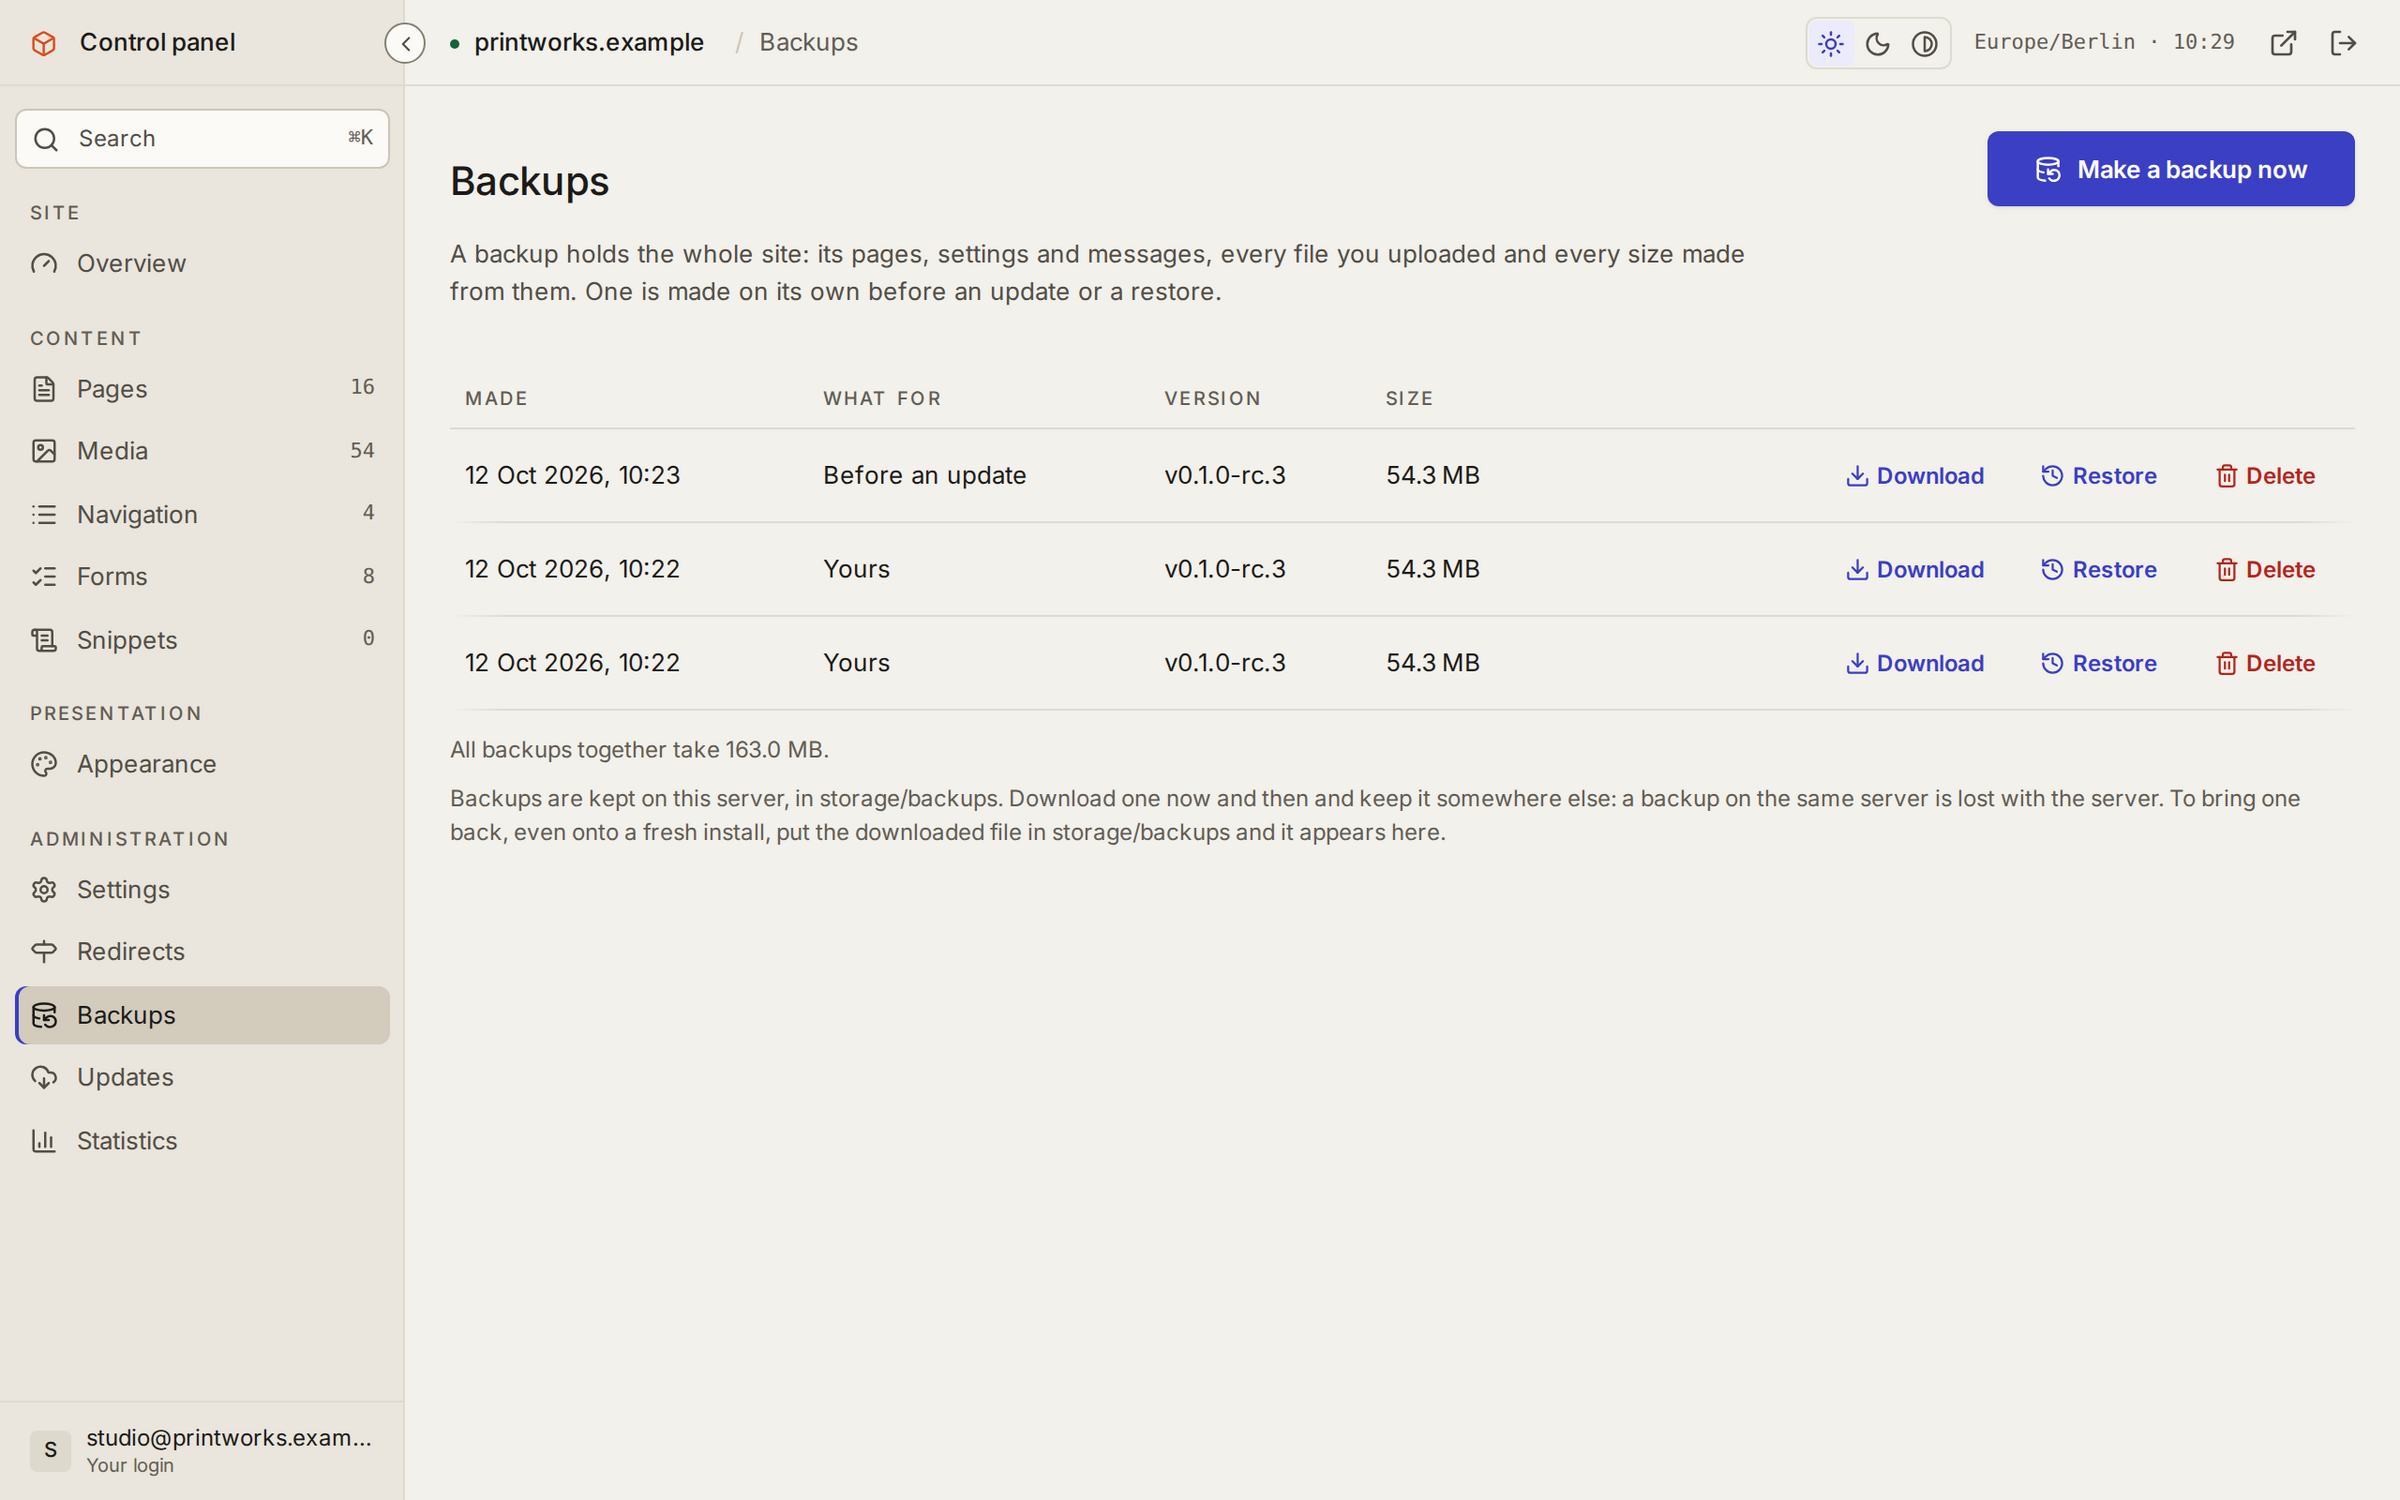This screenshot has height=1500, width=2400.
Task: Open the site in new window icon
Action: 2283,43
